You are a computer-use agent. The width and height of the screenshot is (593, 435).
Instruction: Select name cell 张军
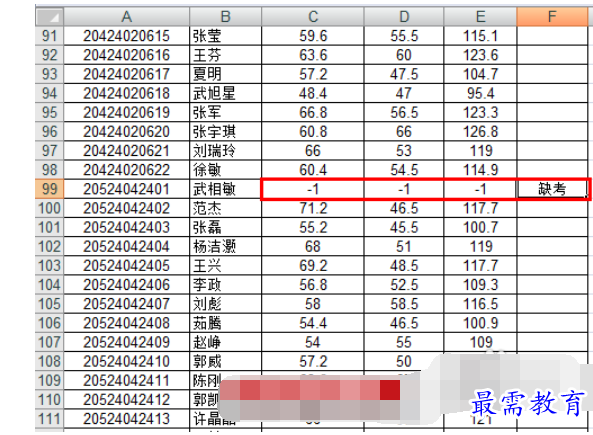click(x=225, y=112)
